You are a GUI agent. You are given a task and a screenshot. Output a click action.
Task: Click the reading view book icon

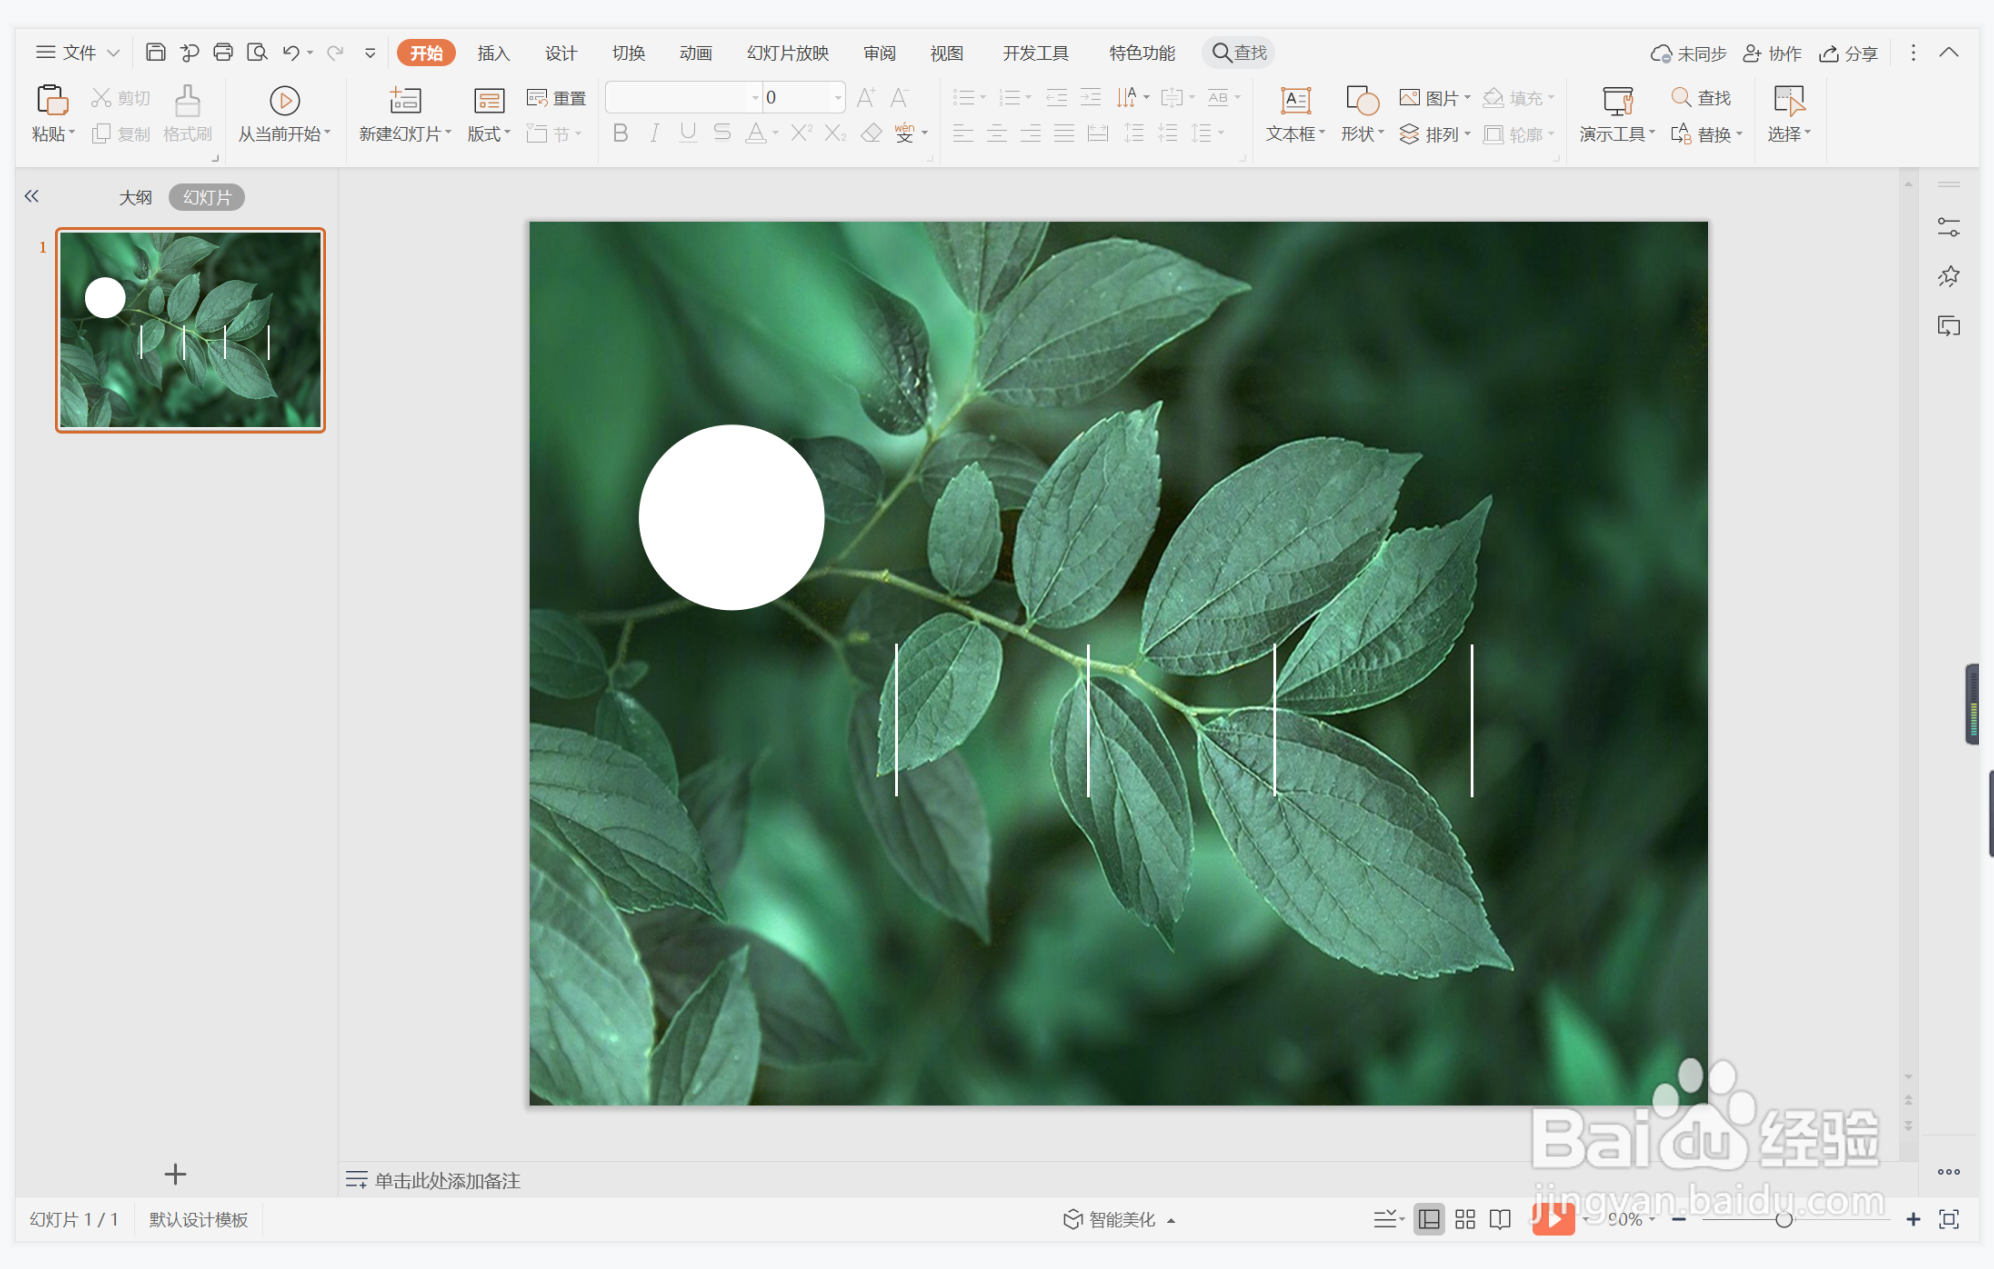pyautogui.click(x=1500, y=1219)
